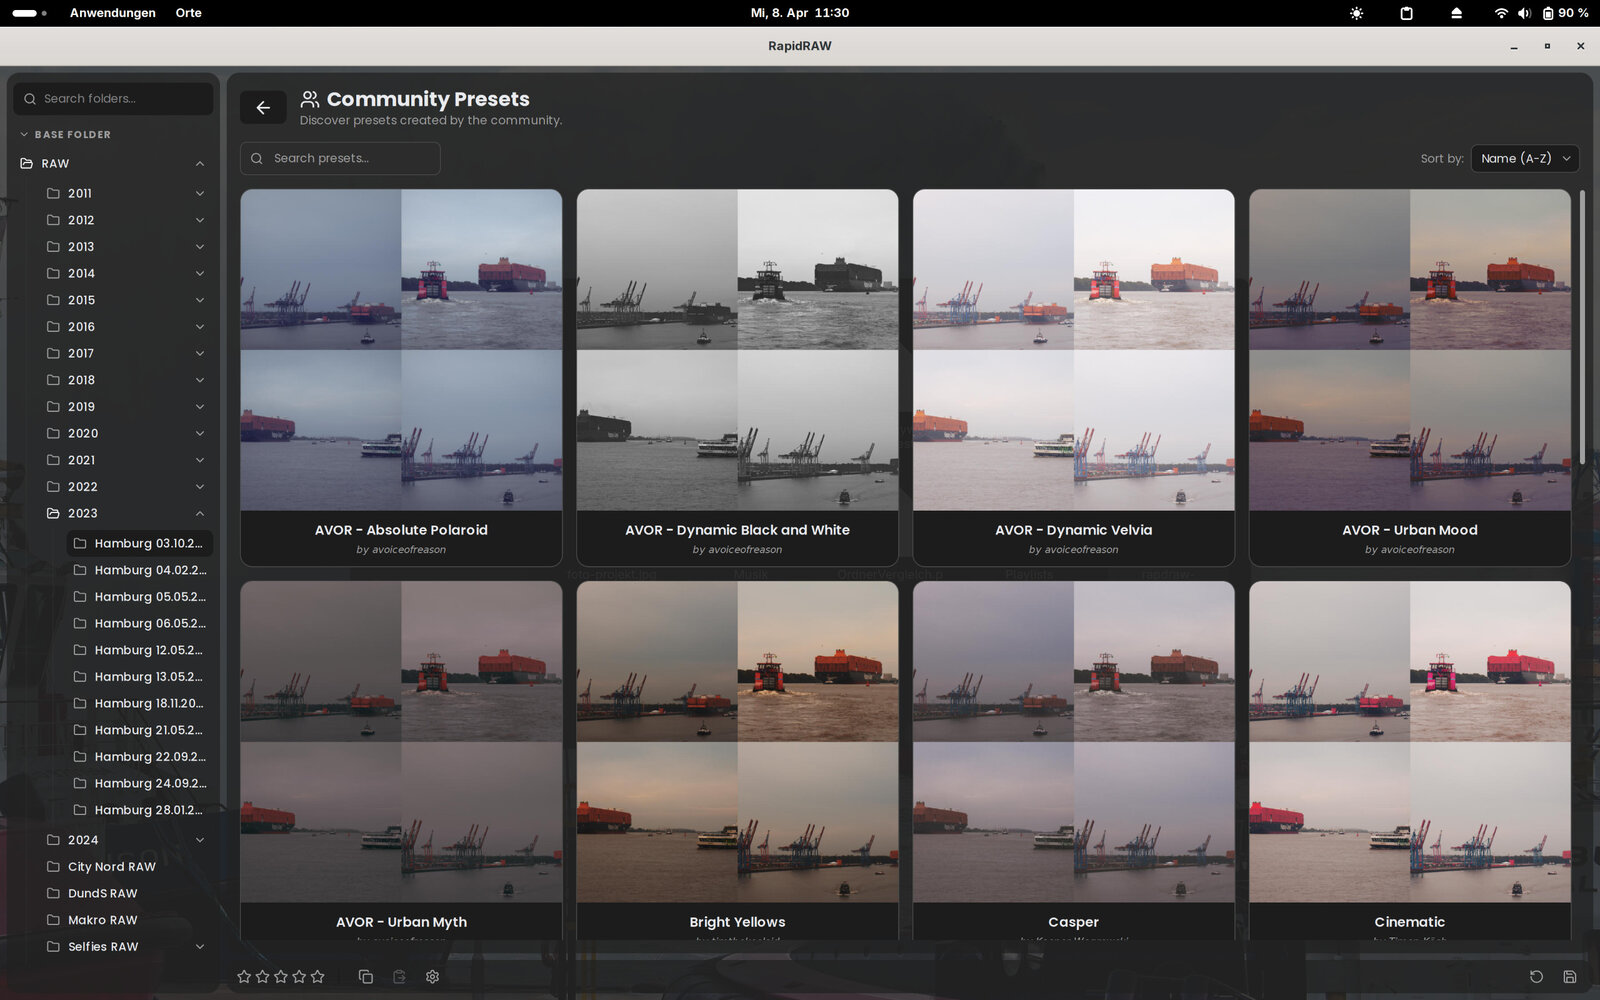
Task: Click the paste settings icon in bottom bar
Action: click(x=399, y=977)
